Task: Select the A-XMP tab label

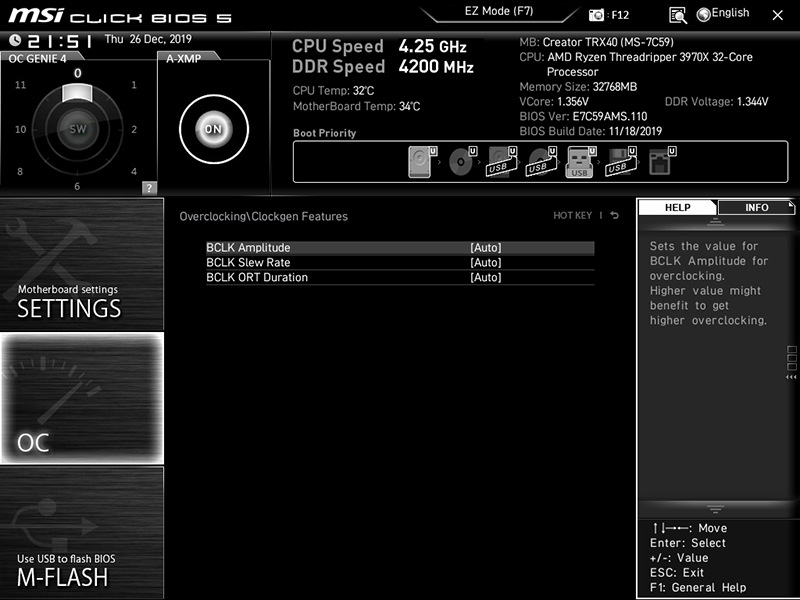Action: click(x=184, y=58)
